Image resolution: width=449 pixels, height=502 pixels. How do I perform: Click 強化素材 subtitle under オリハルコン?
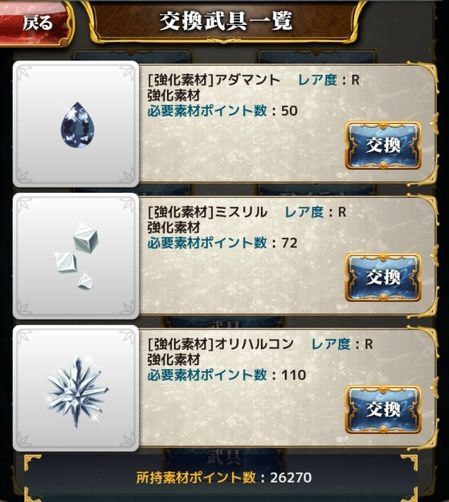pos(174,360)
